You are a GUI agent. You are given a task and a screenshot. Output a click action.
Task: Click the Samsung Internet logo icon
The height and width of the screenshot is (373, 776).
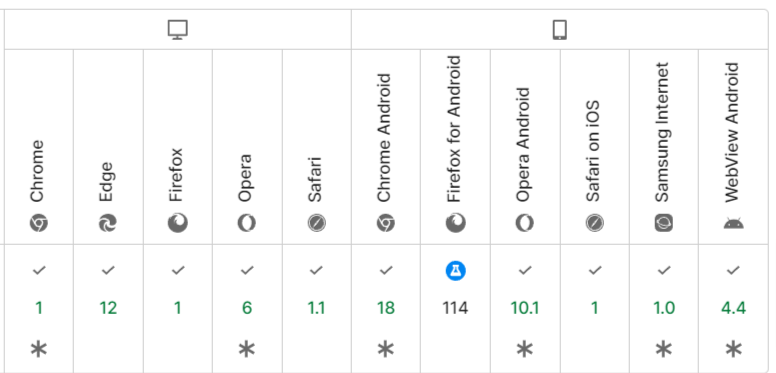coord(664,224)
